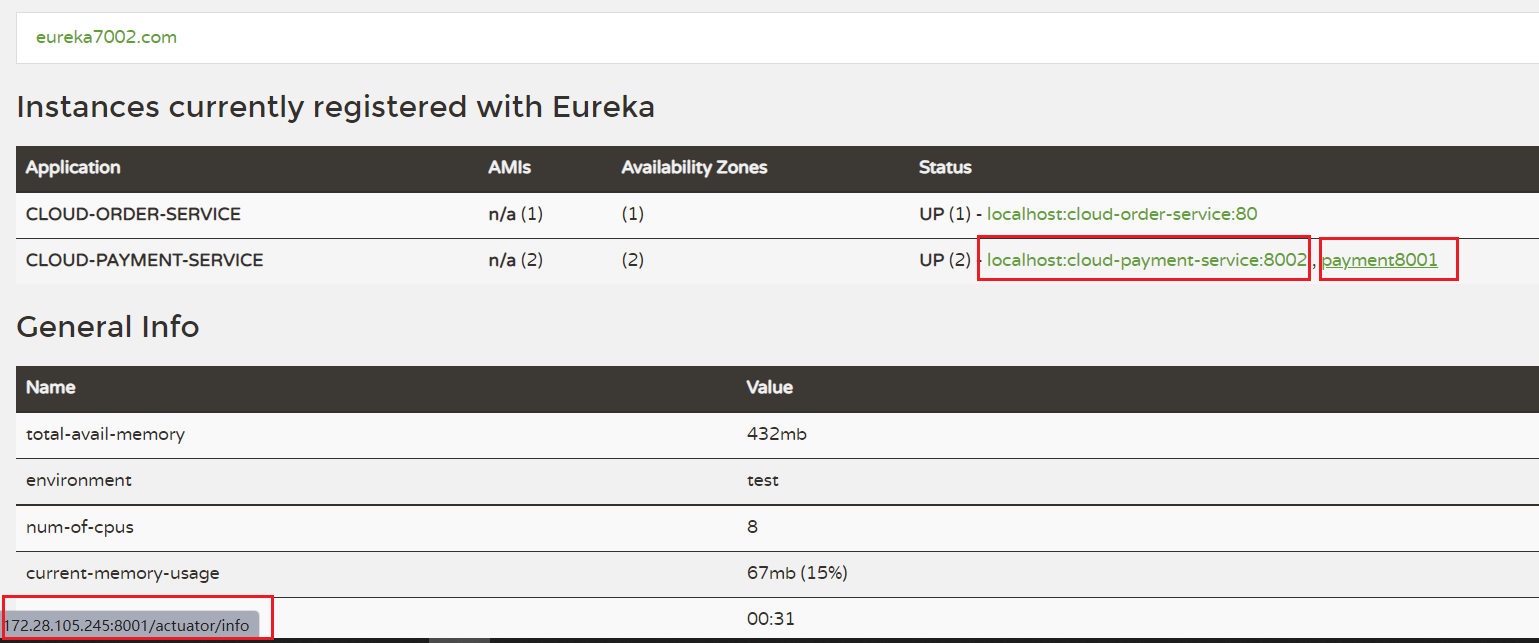Open localhost:cloud-payment-service:8002 instance link
The width and height of the screenshot is (1539, 643).
click(x=1147, y=260)
